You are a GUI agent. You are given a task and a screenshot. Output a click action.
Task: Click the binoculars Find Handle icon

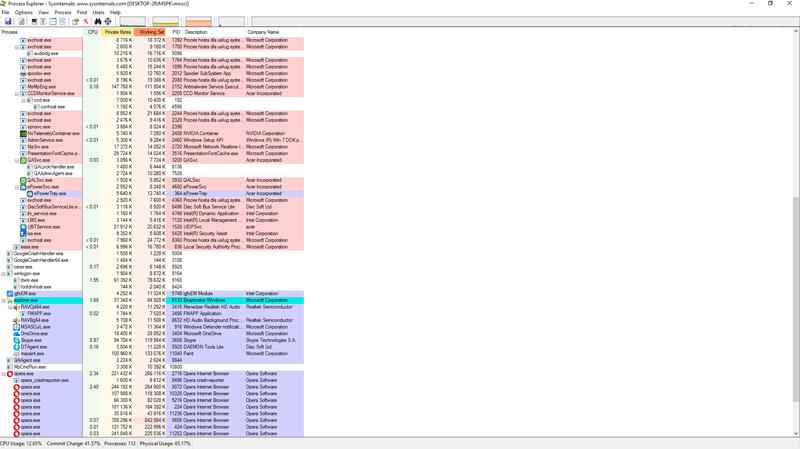(98, 21)
